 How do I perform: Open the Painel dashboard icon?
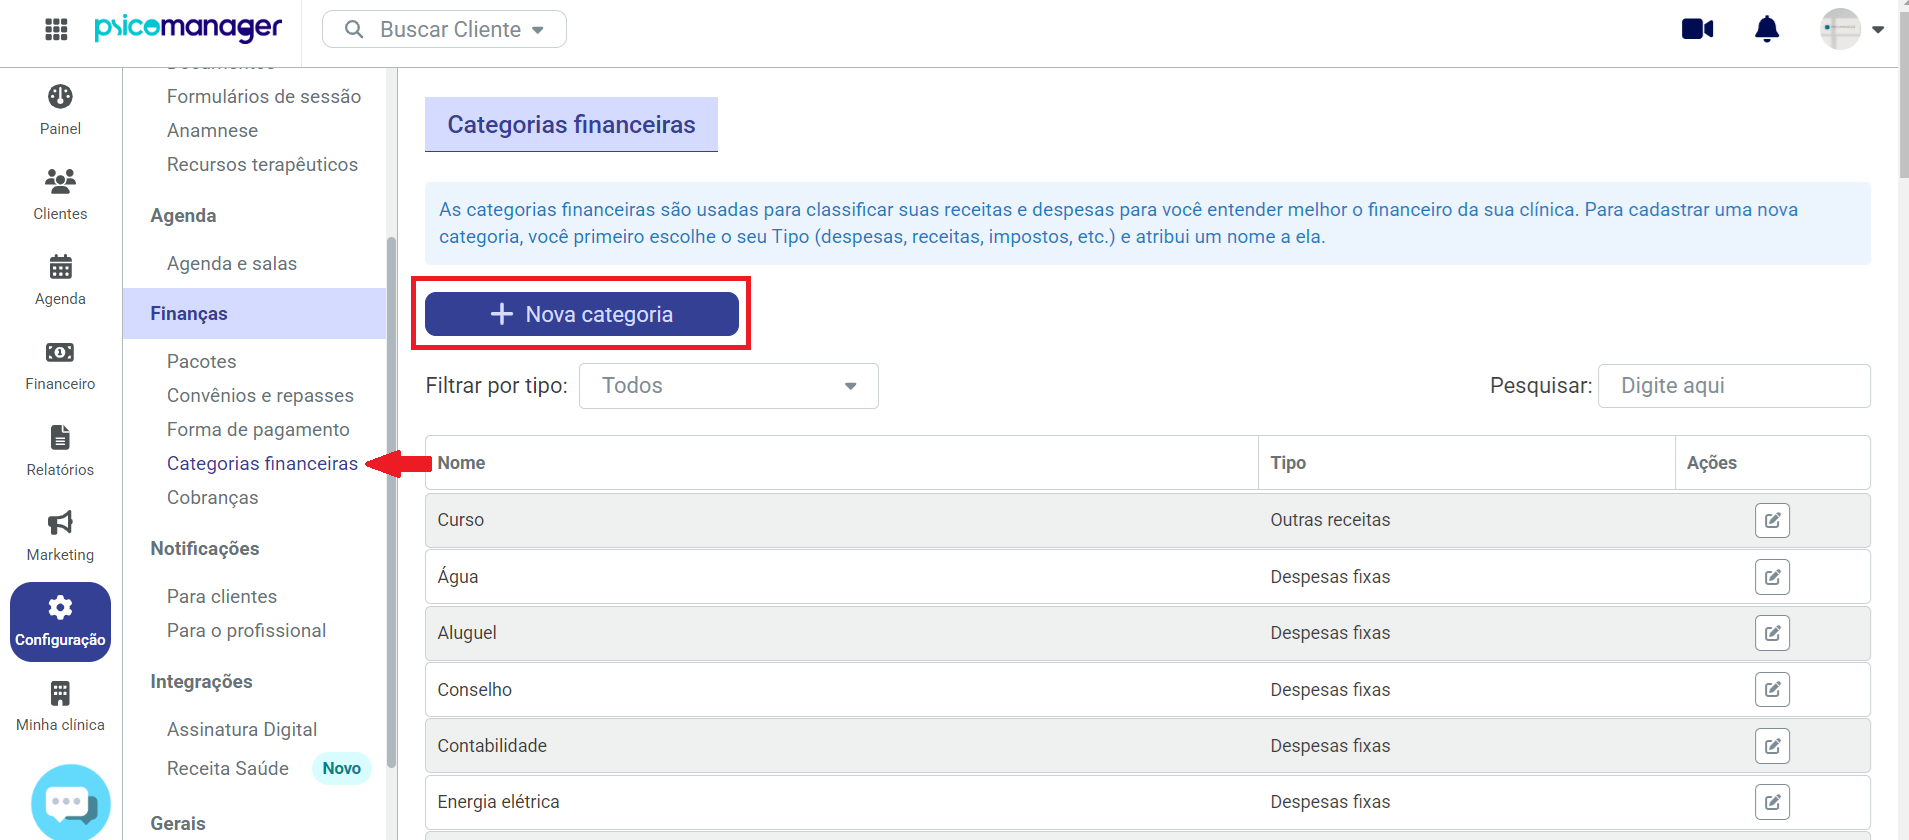(x=60, y=97)
